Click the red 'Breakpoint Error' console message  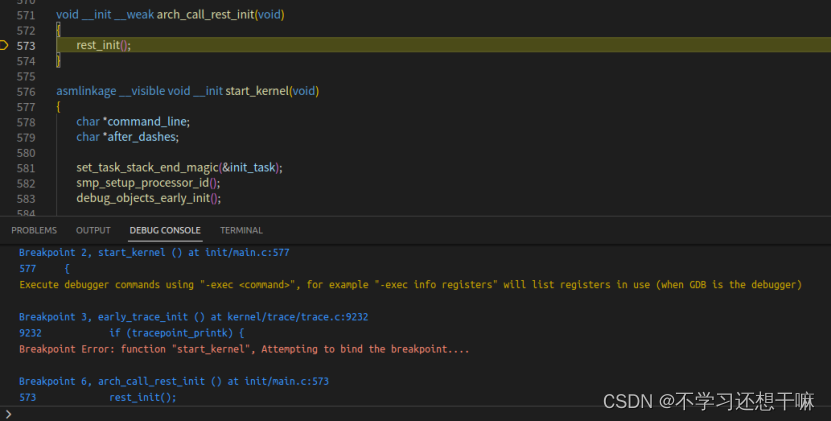(244, 349)
